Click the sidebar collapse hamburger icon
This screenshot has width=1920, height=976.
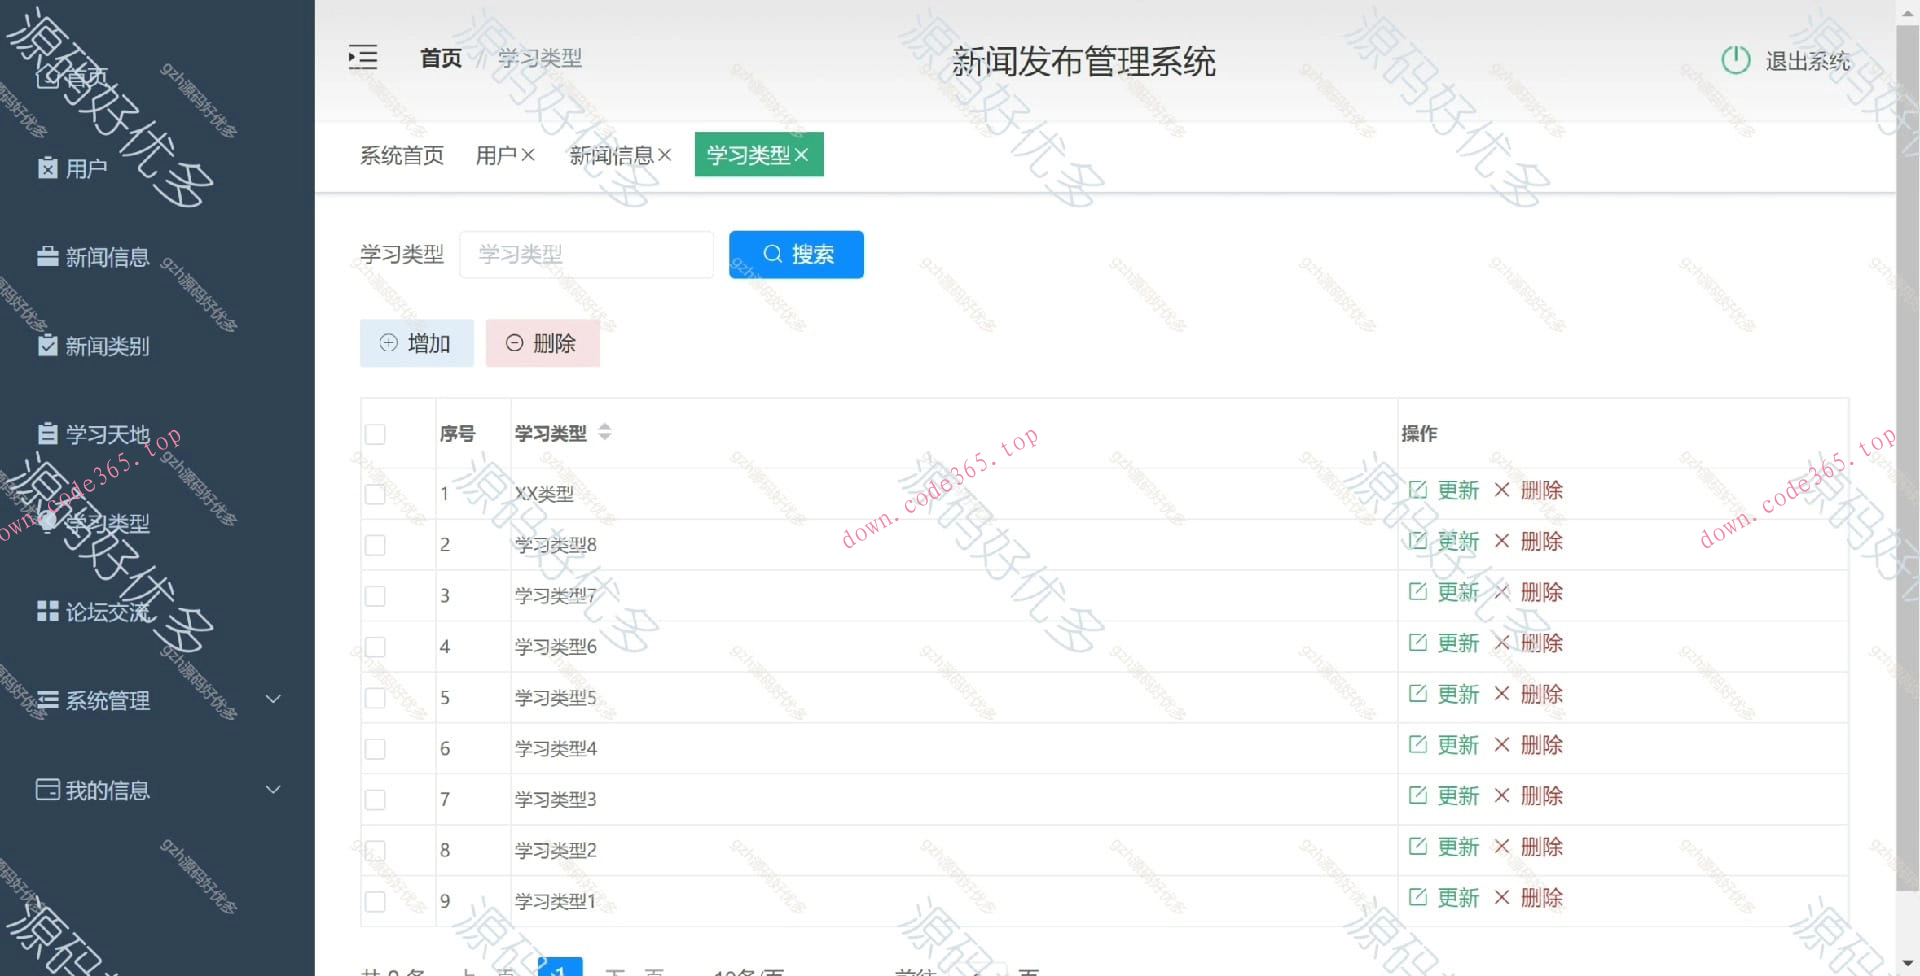click(x=362, y=58)
